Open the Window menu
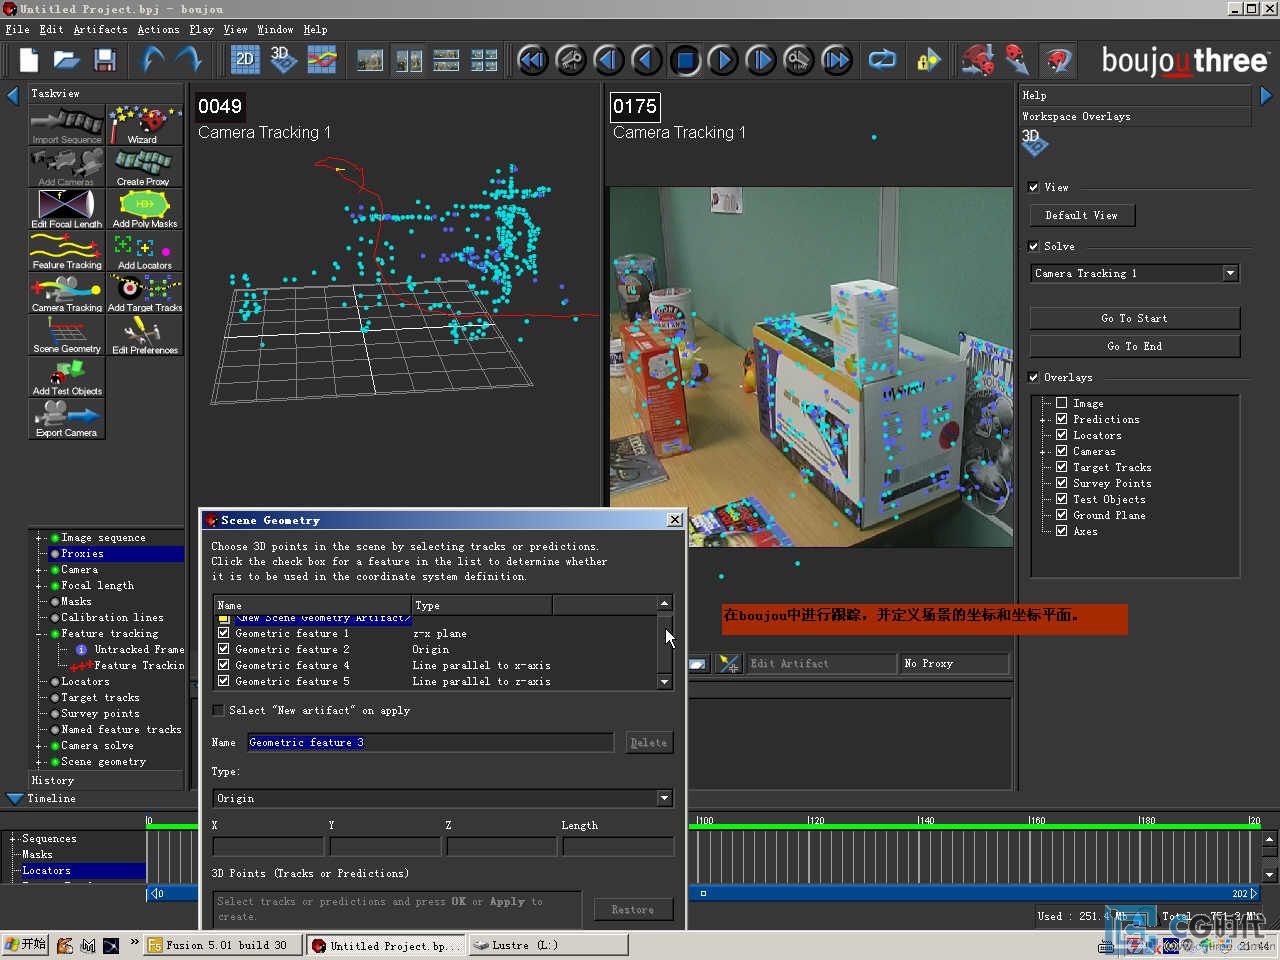This screenshot has height=960, width=1280. coord(275,30)
